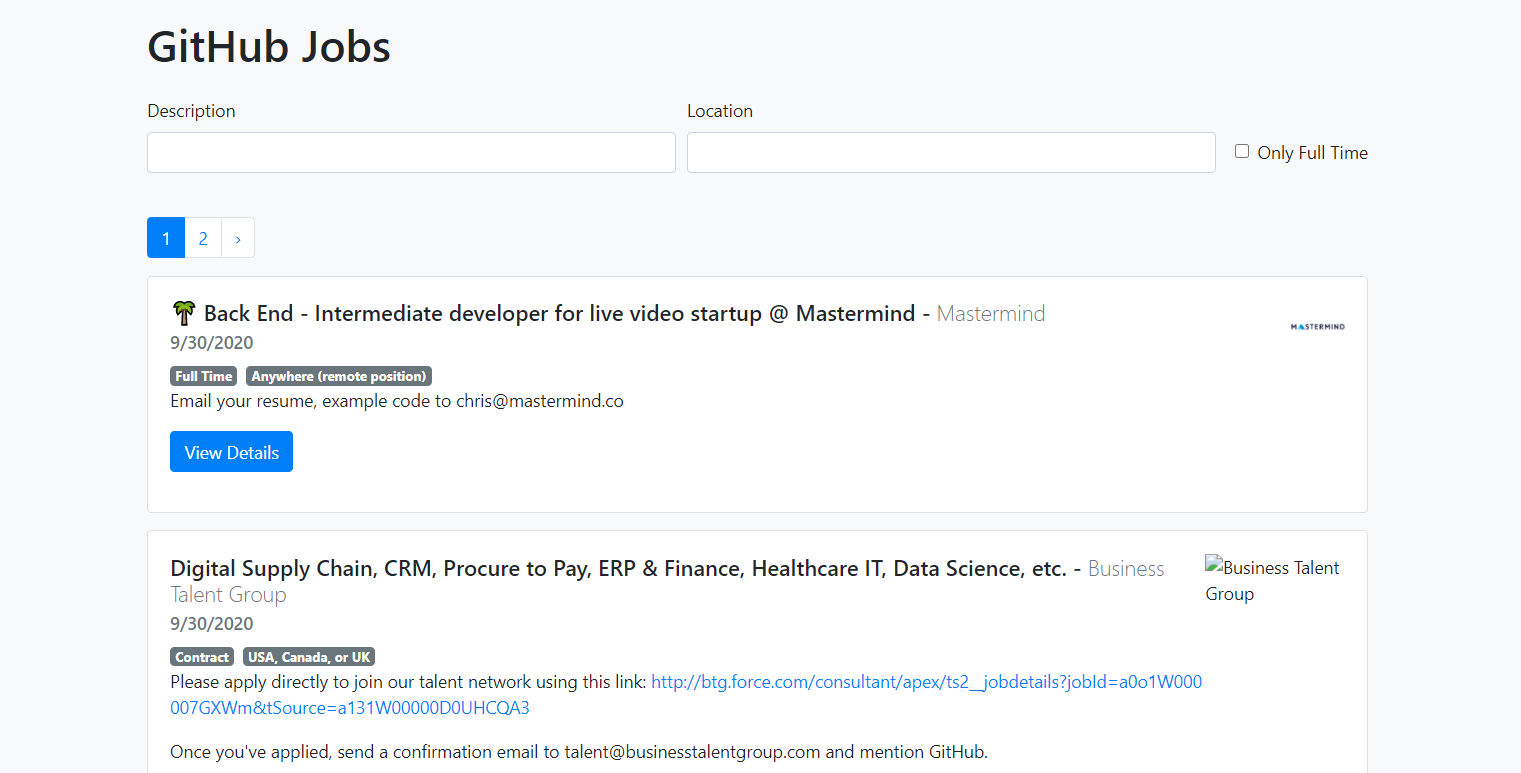
Task: Click the Only Full Time label text
Action: [1313, 152]
